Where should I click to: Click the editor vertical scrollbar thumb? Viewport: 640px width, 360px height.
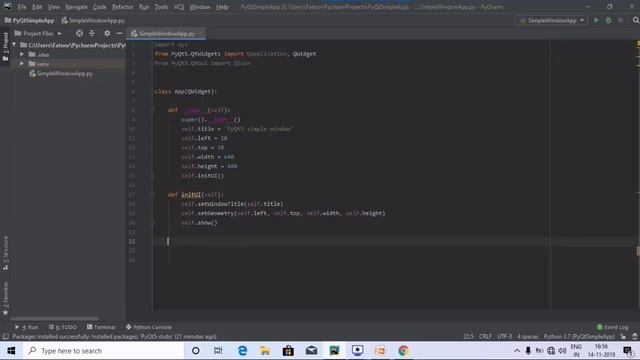coord(638,251)
